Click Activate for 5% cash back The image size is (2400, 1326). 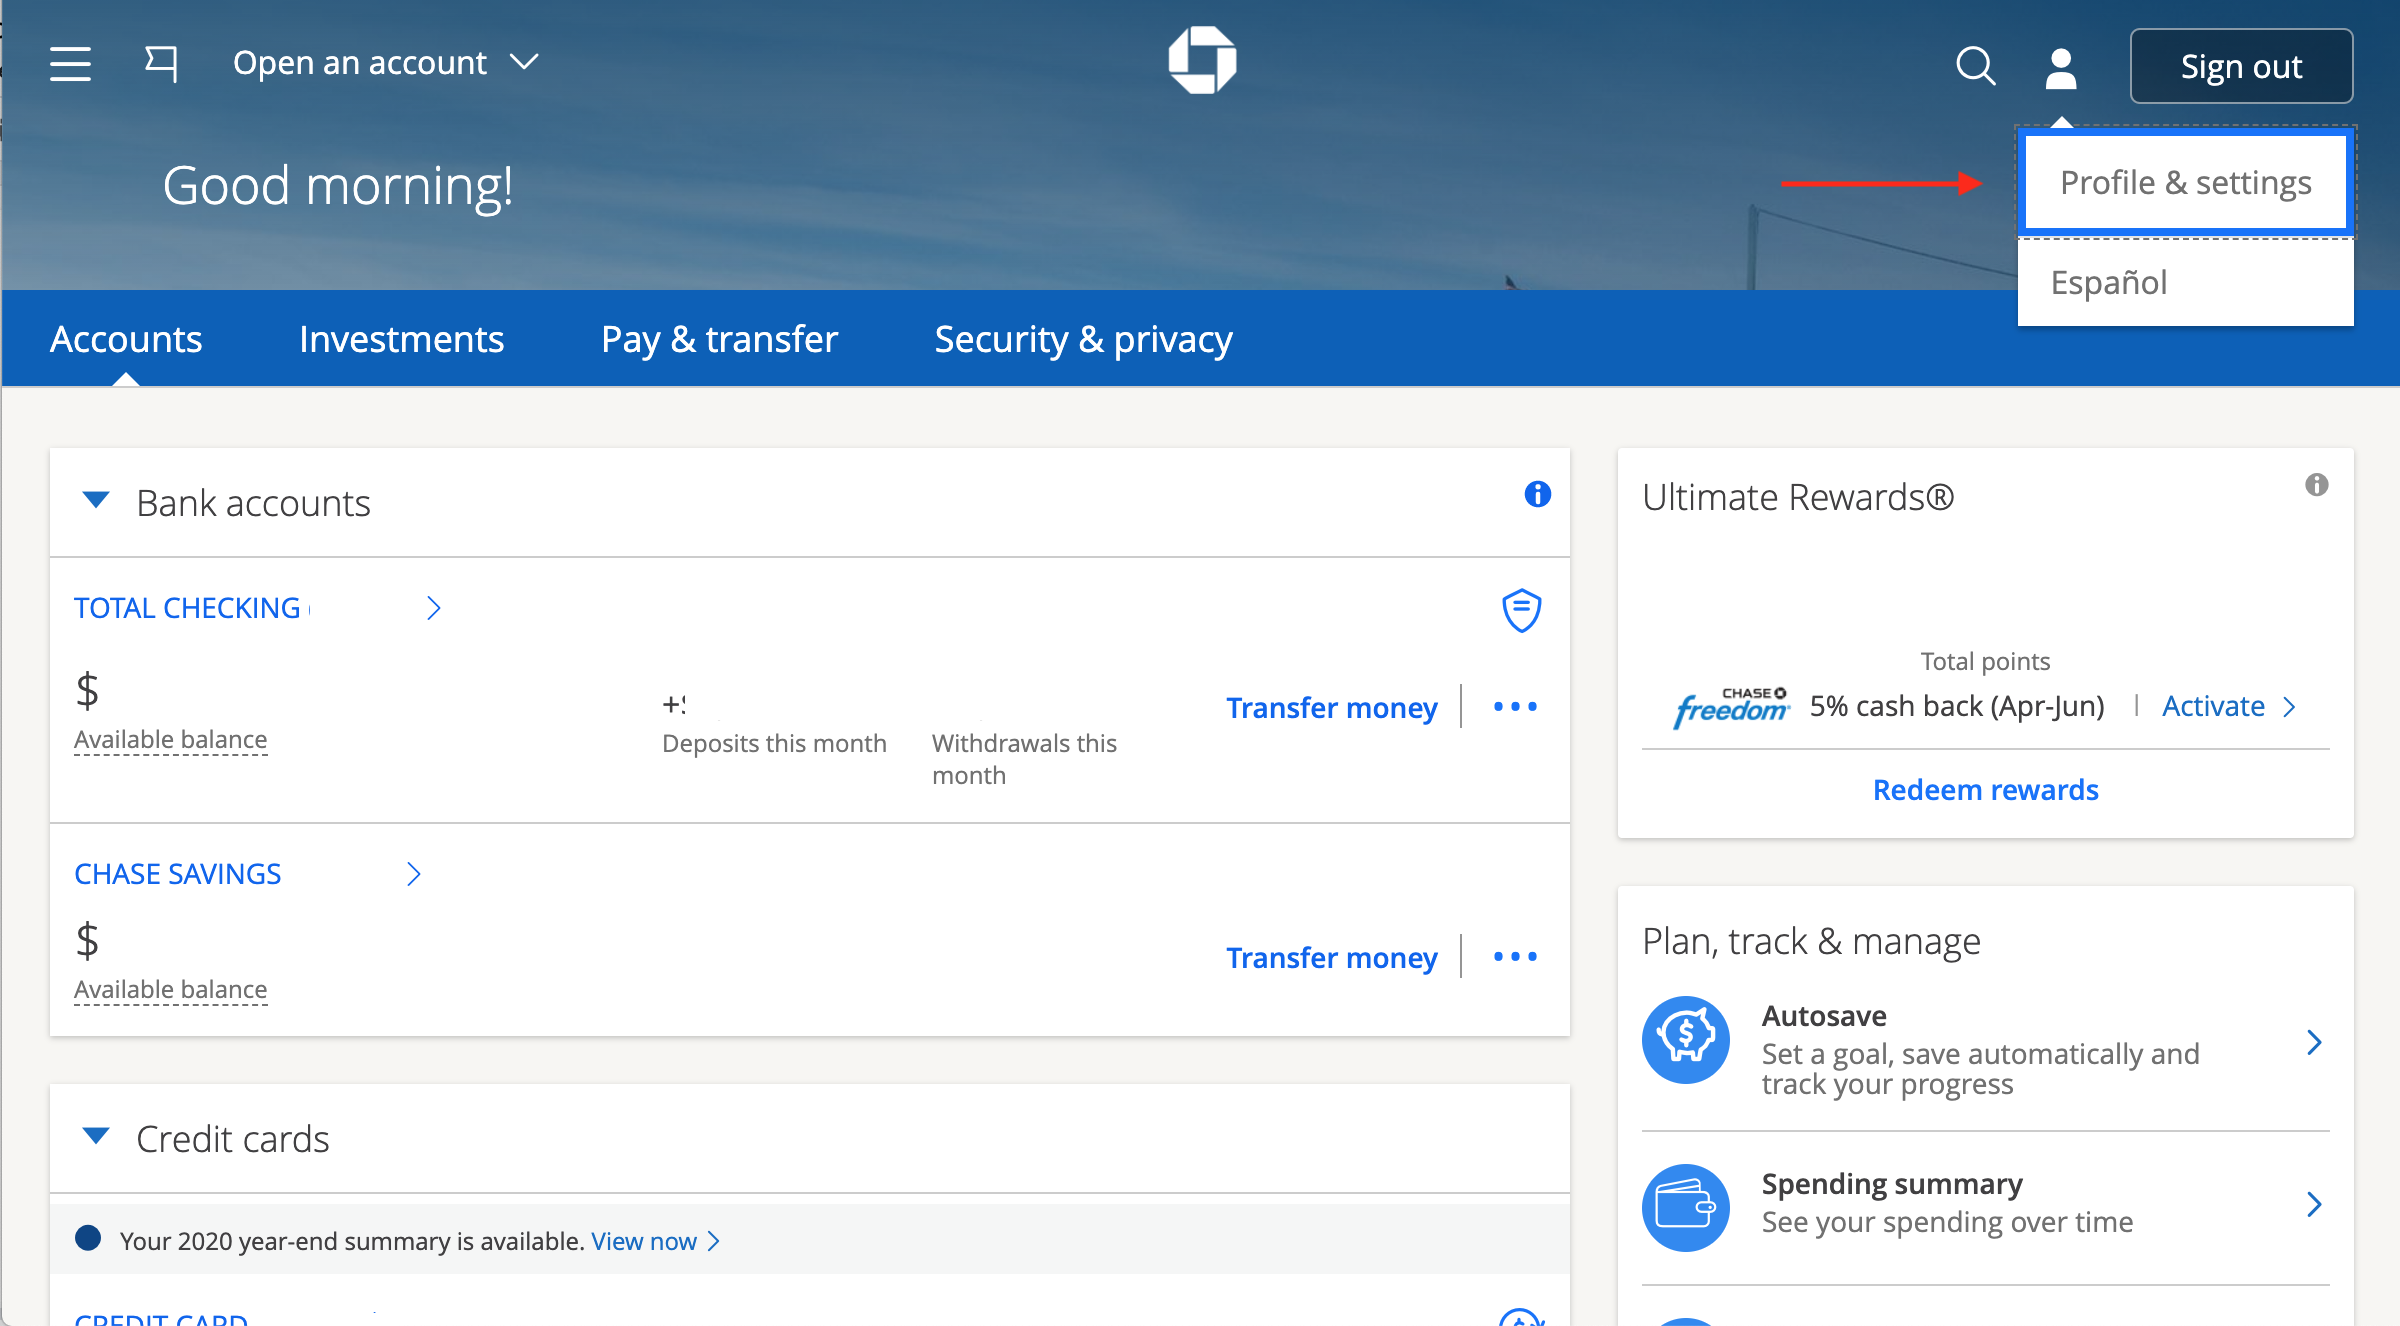(x=2214, y=706)
